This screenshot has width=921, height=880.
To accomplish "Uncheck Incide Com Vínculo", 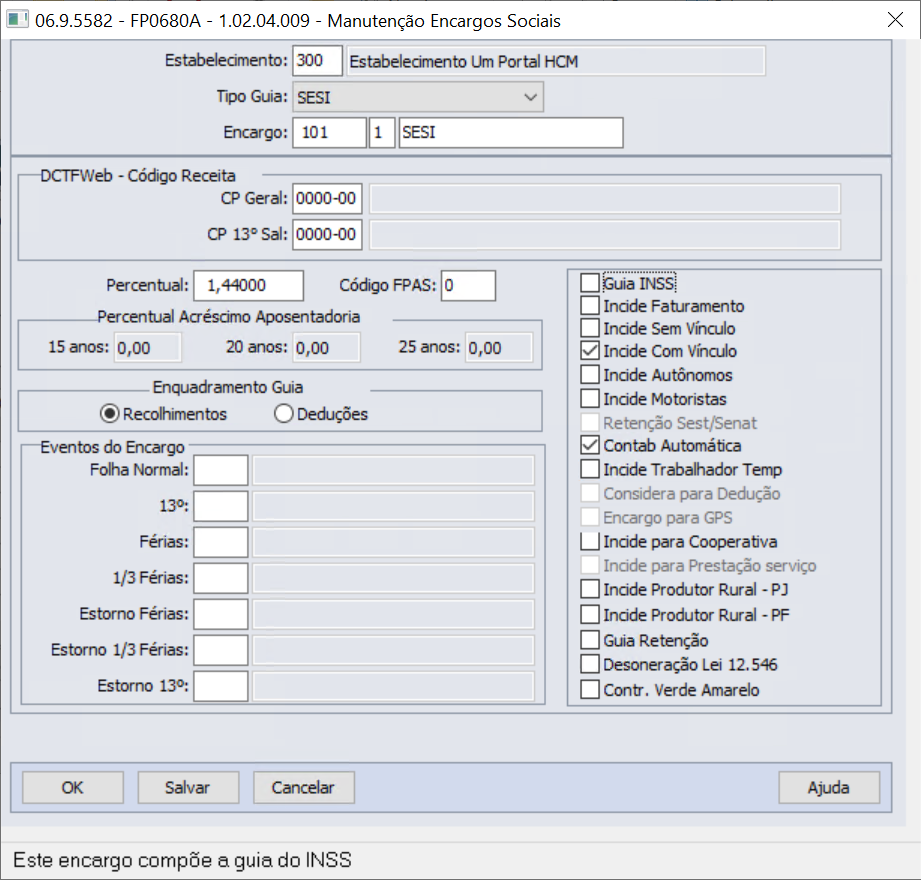I will point(590,351).
